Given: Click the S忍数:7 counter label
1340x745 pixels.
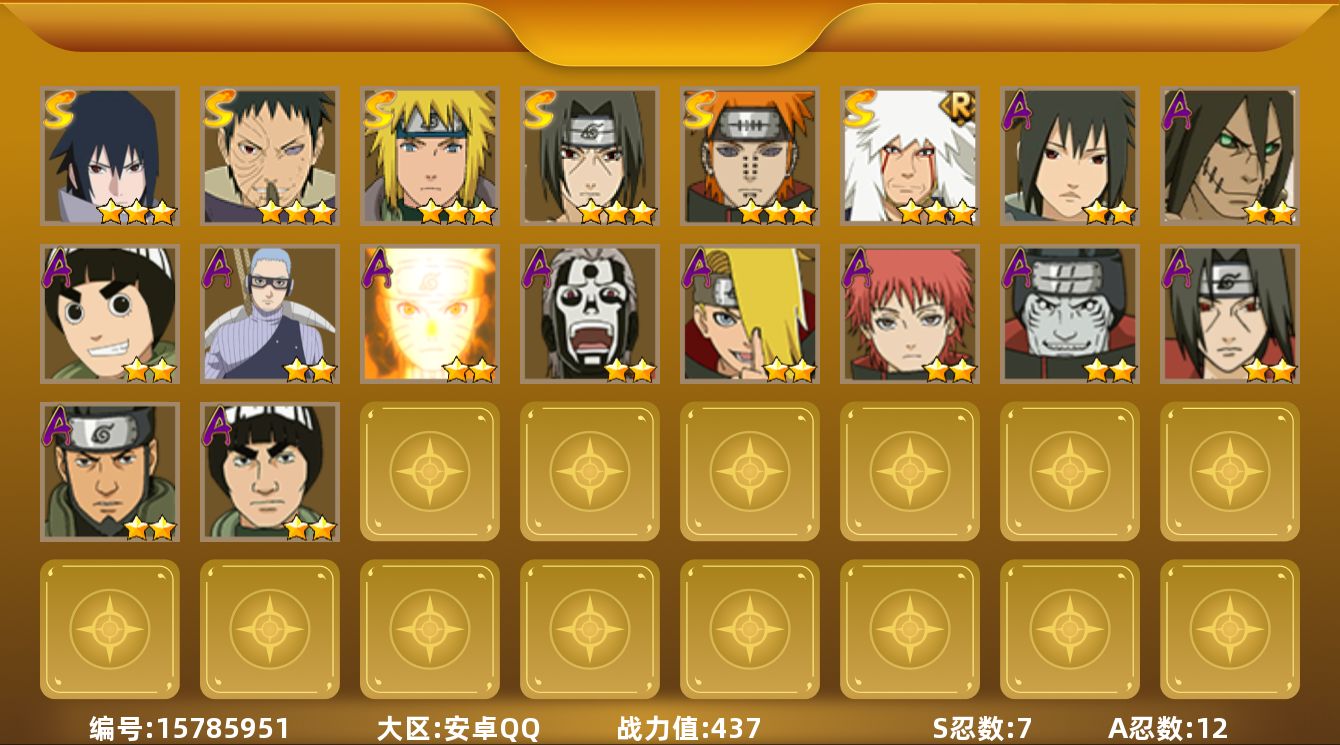Looking at the screenshot, I should pos(982,728).
